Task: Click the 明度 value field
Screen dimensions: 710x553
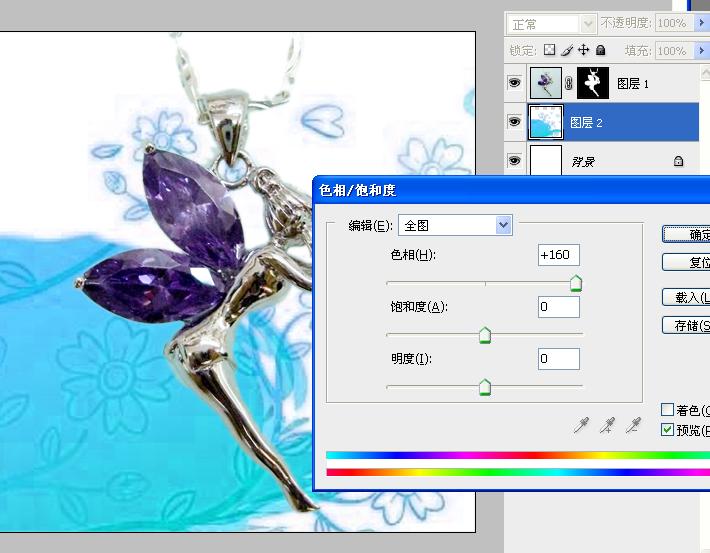Action: pyautogui.click(x=559, y=359)
